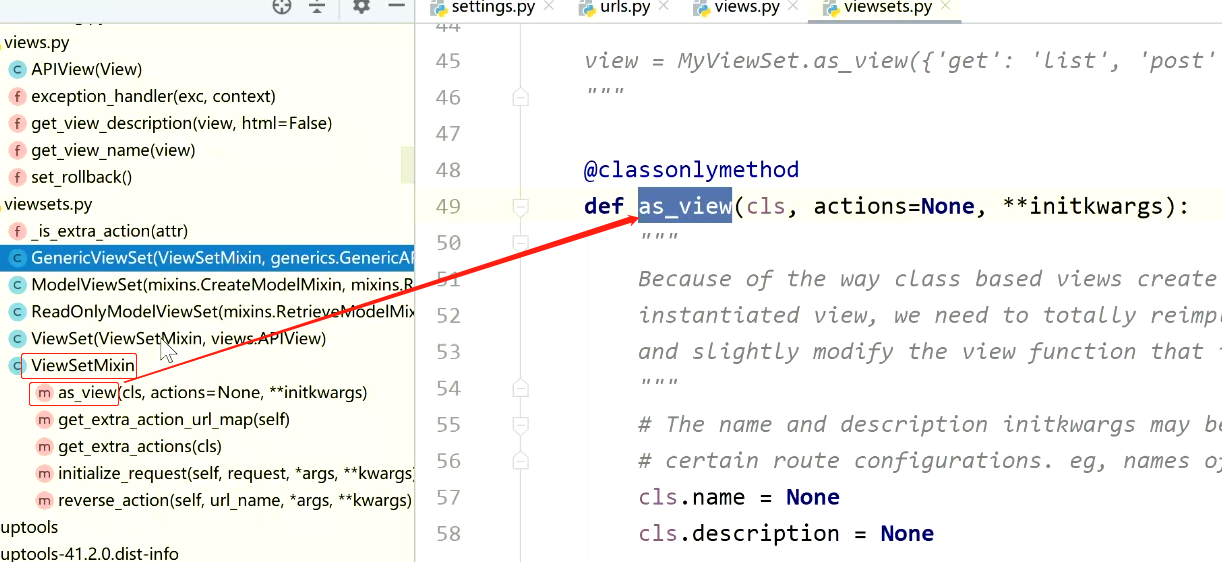1222x562 pixels.
Task: Click method icon beside as_view
Action: (44, 393)
